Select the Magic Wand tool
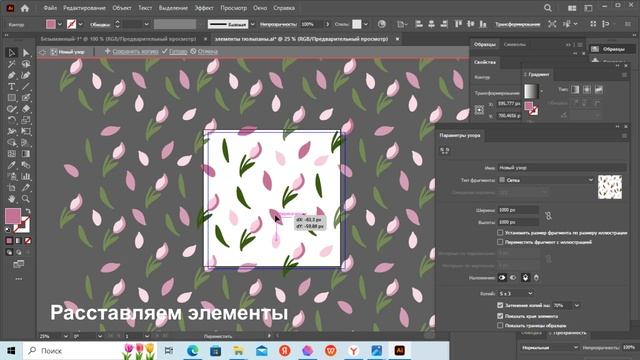 click(x=11, y=64)
